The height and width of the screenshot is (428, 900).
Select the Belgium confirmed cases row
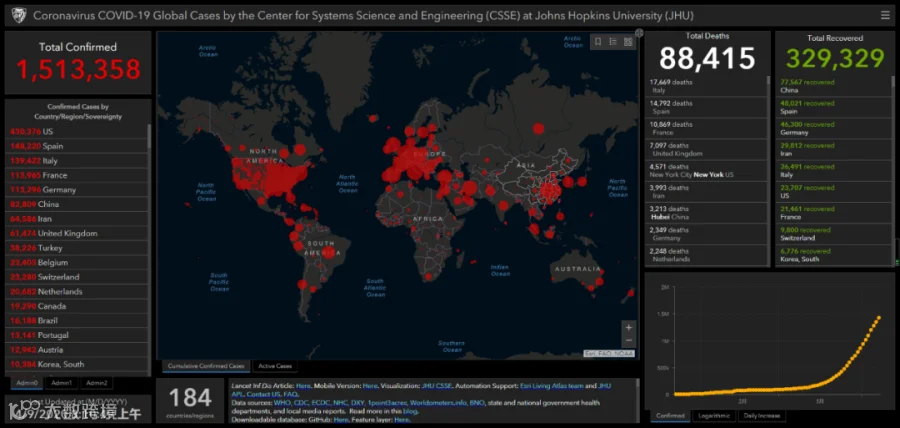(x=77, y=262)
